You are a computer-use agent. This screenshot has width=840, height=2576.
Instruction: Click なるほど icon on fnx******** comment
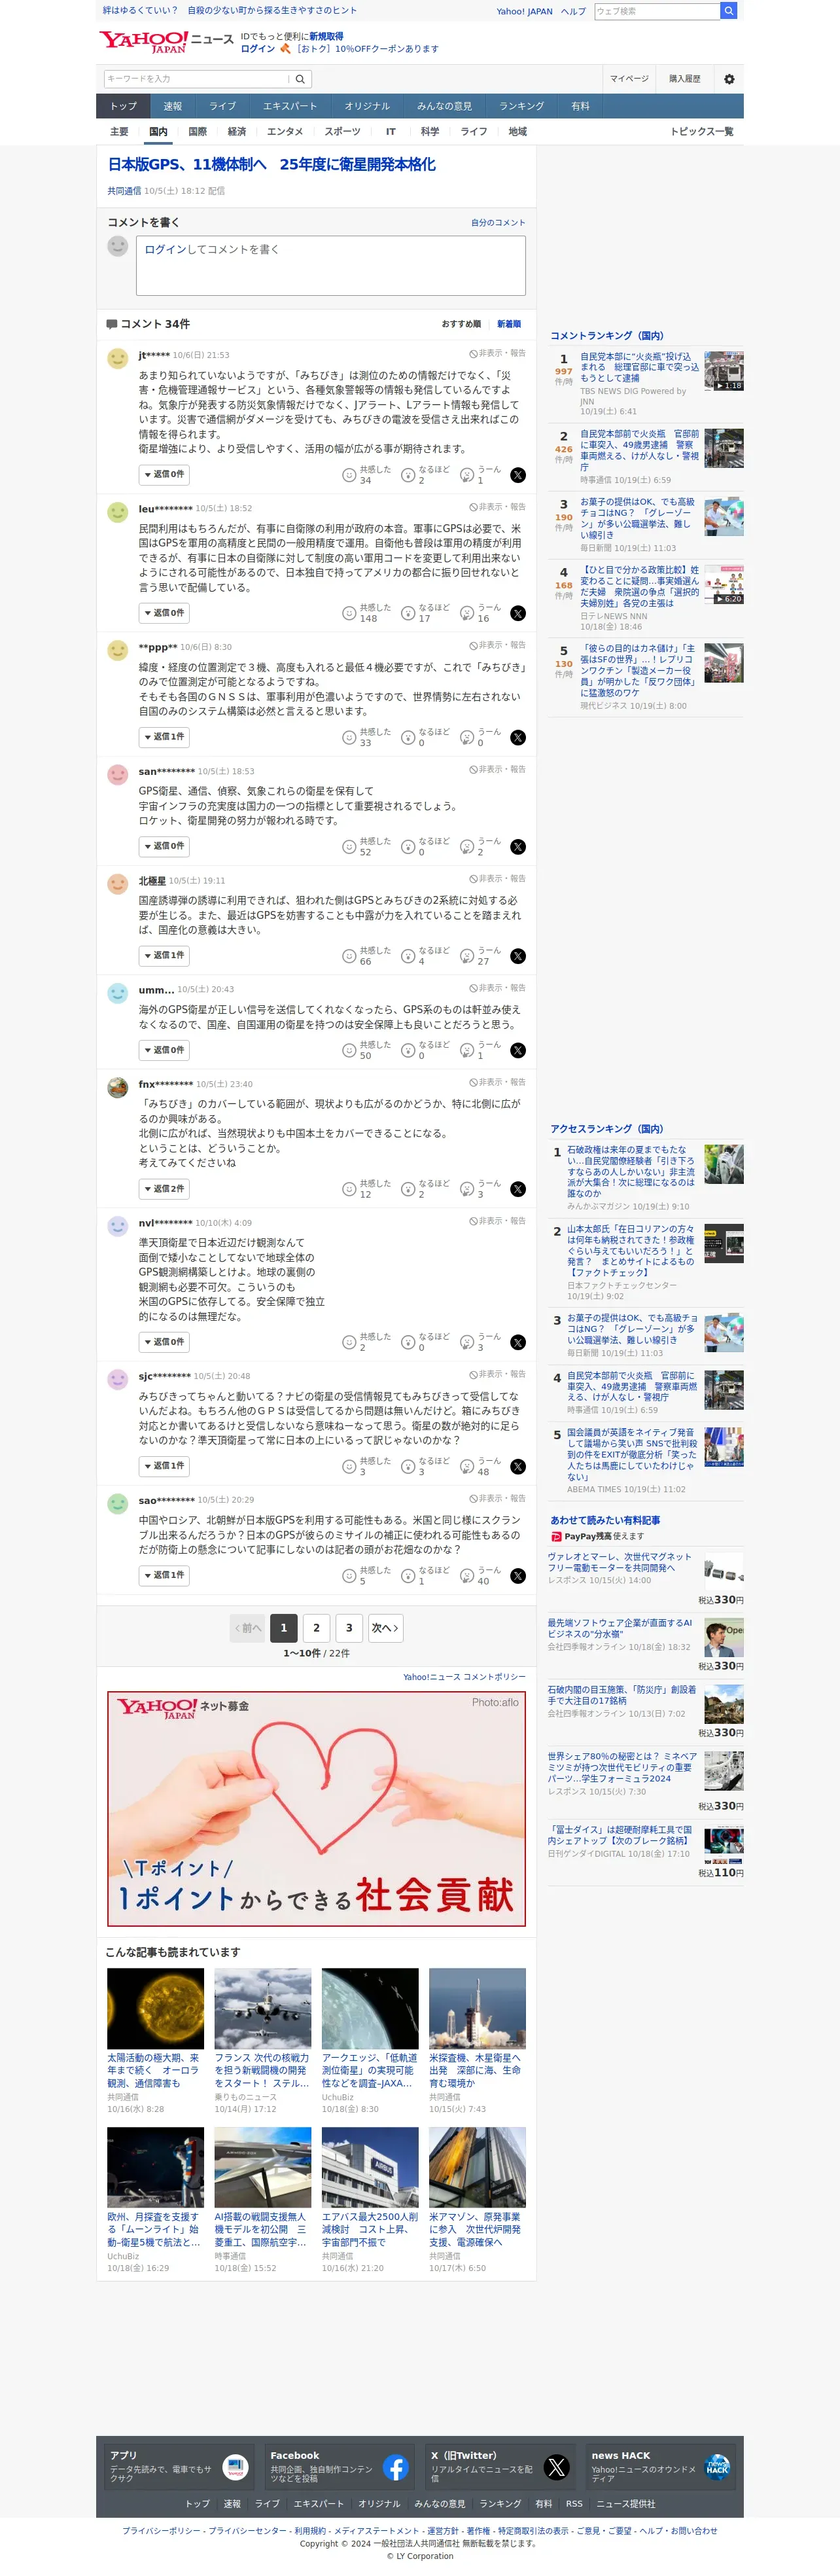click(x=408, y=1189)
